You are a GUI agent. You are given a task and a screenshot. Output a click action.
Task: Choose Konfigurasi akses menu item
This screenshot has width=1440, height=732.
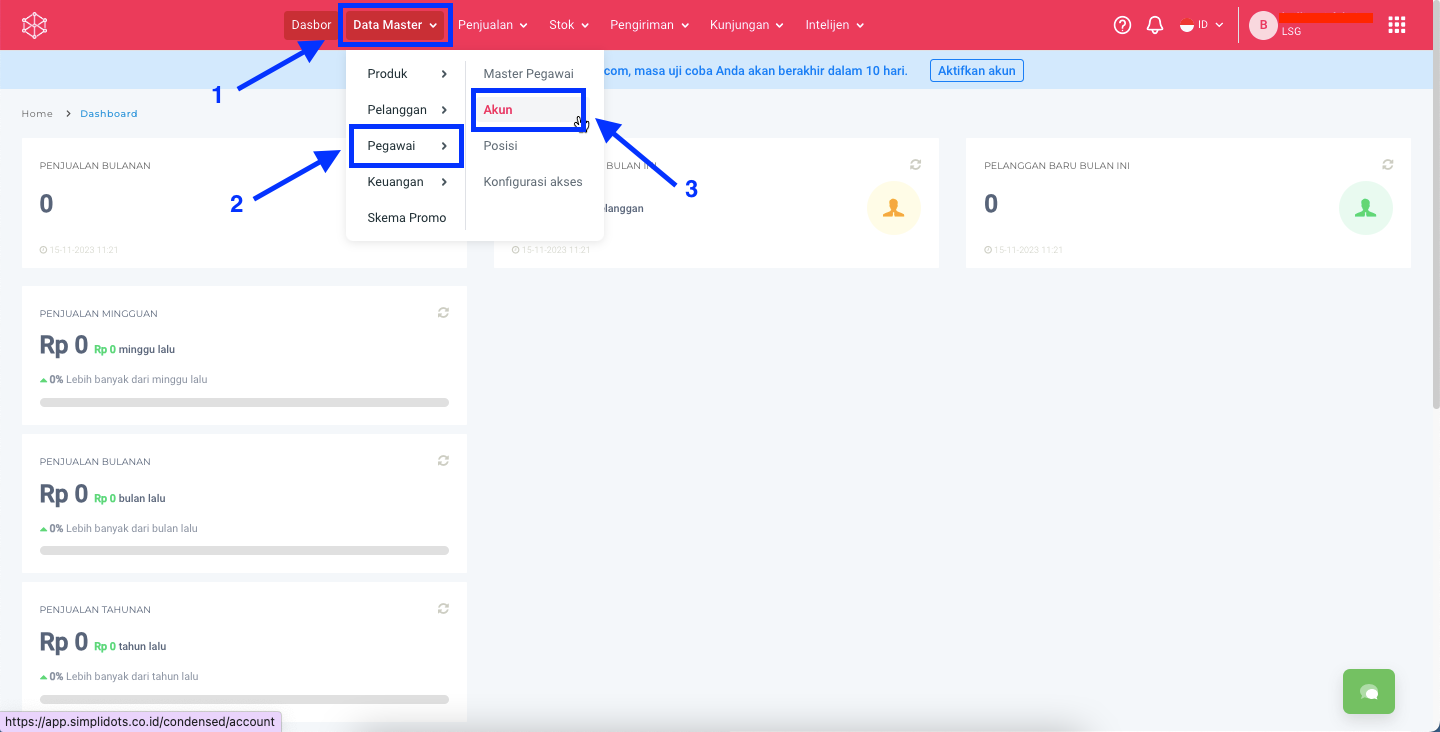(x=532, y=182)
